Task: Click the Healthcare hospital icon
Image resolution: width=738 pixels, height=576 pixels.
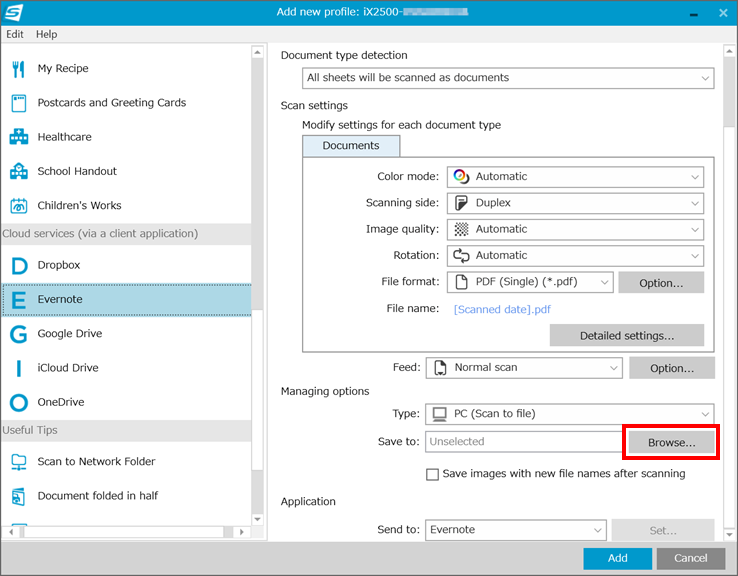Action: 19,137
